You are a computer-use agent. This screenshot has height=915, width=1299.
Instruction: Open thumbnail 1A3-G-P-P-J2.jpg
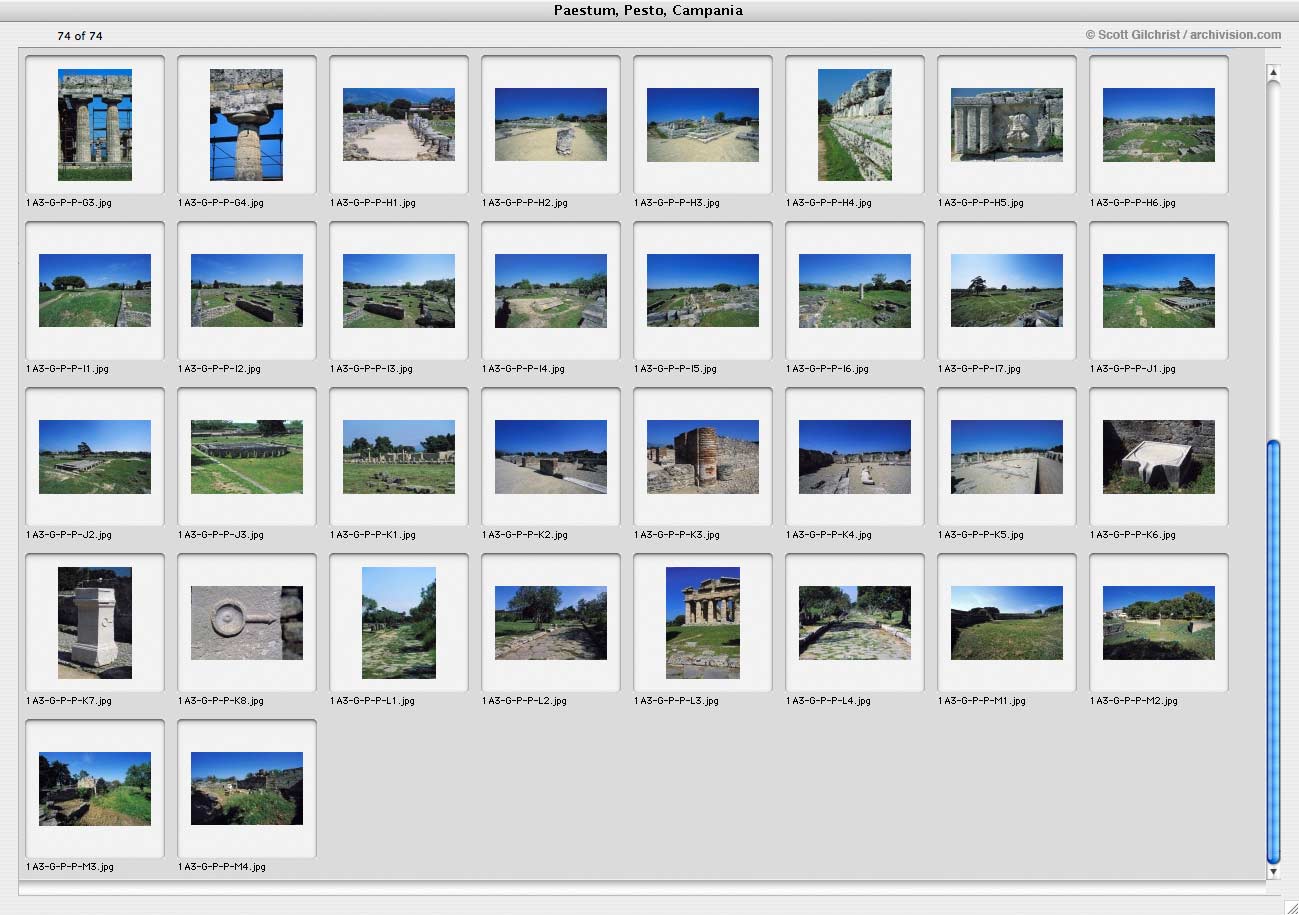coord(95,457)
